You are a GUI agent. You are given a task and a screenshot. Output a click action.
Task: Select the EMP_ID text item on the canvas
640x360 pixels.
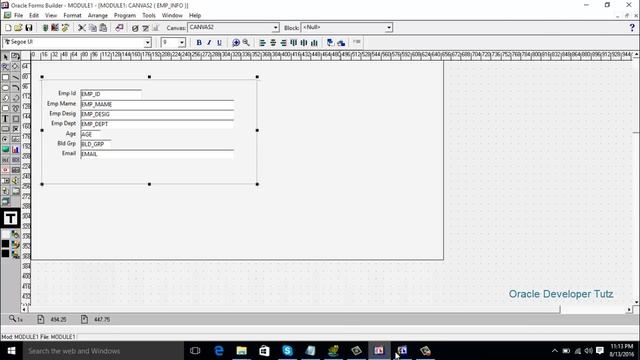click(111, 94)
